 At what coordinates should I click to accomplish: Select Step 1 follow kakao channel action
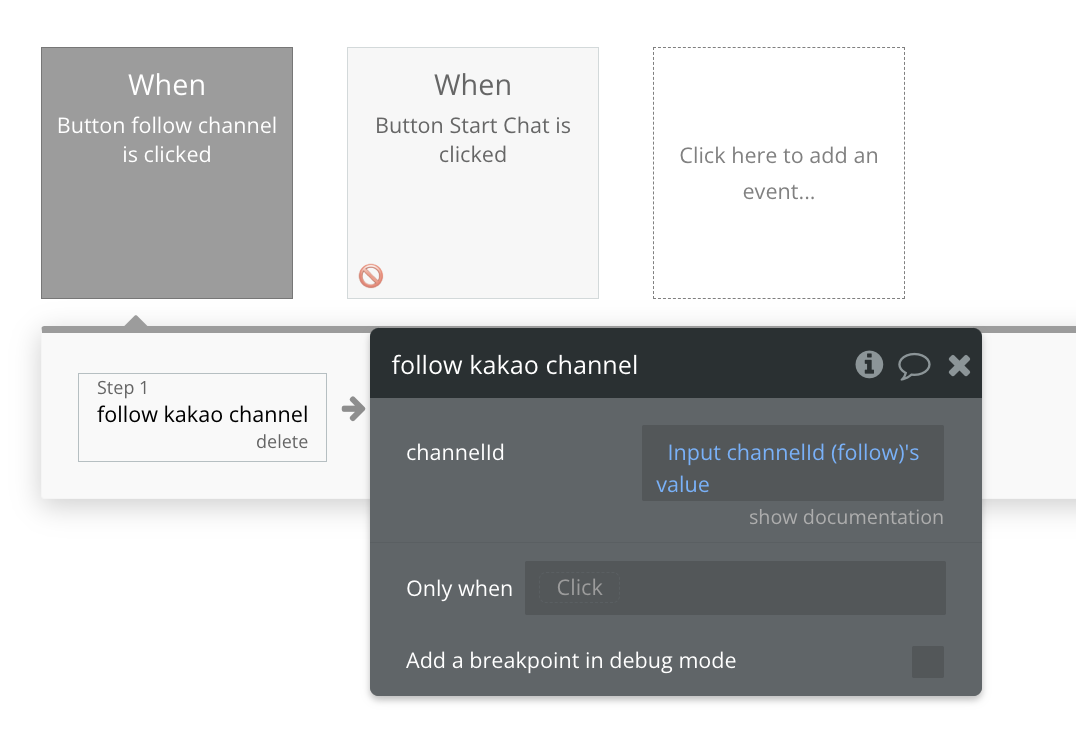coord(202,417)
